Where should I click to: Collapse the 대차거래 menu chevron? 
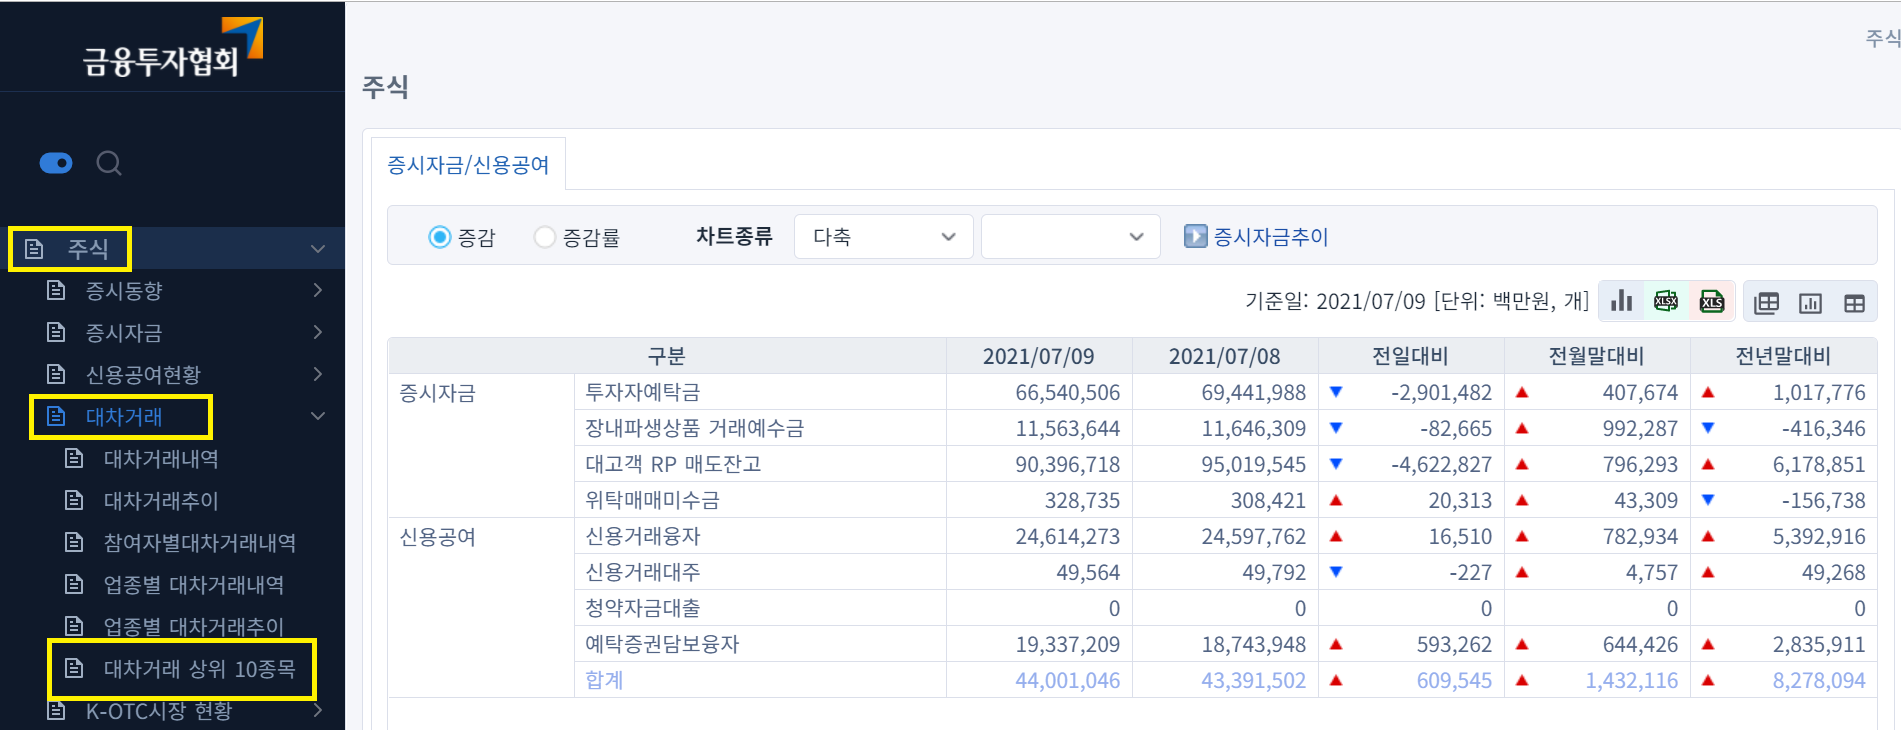pyautogui.click(x=317, y=416)
